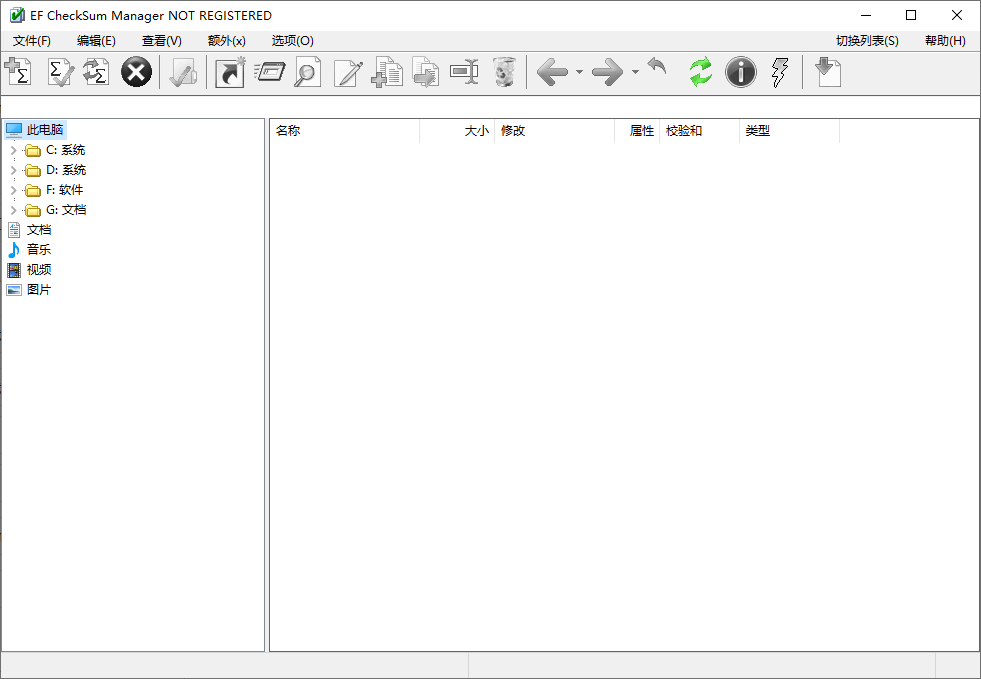Open the 帮助(H) menu
Viewport: 981px width, 679px height.
(x=945, y=41)
